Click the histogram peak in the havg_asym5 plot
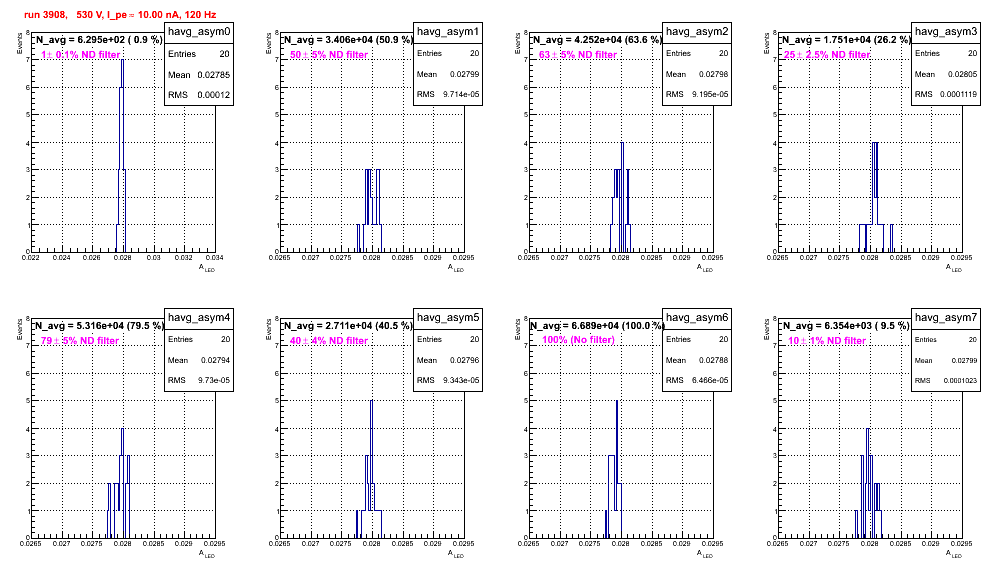This screenshot has width=996, height=572. (x=371, y=400)
